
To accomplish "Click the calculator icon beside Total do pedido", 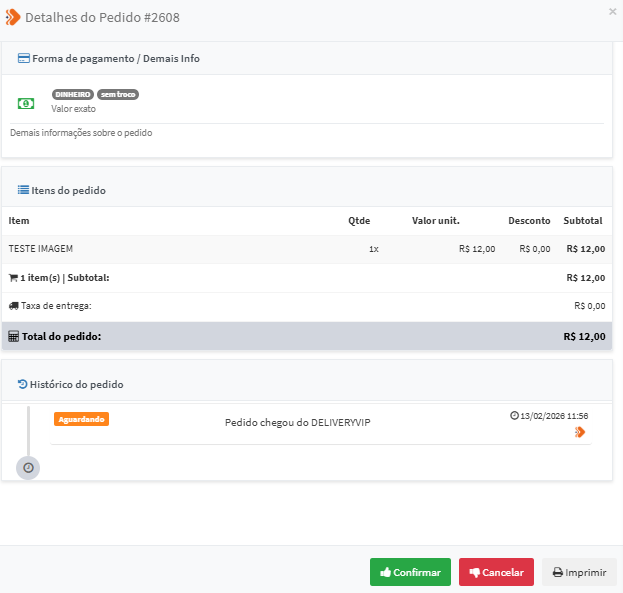I will [13, 336].
